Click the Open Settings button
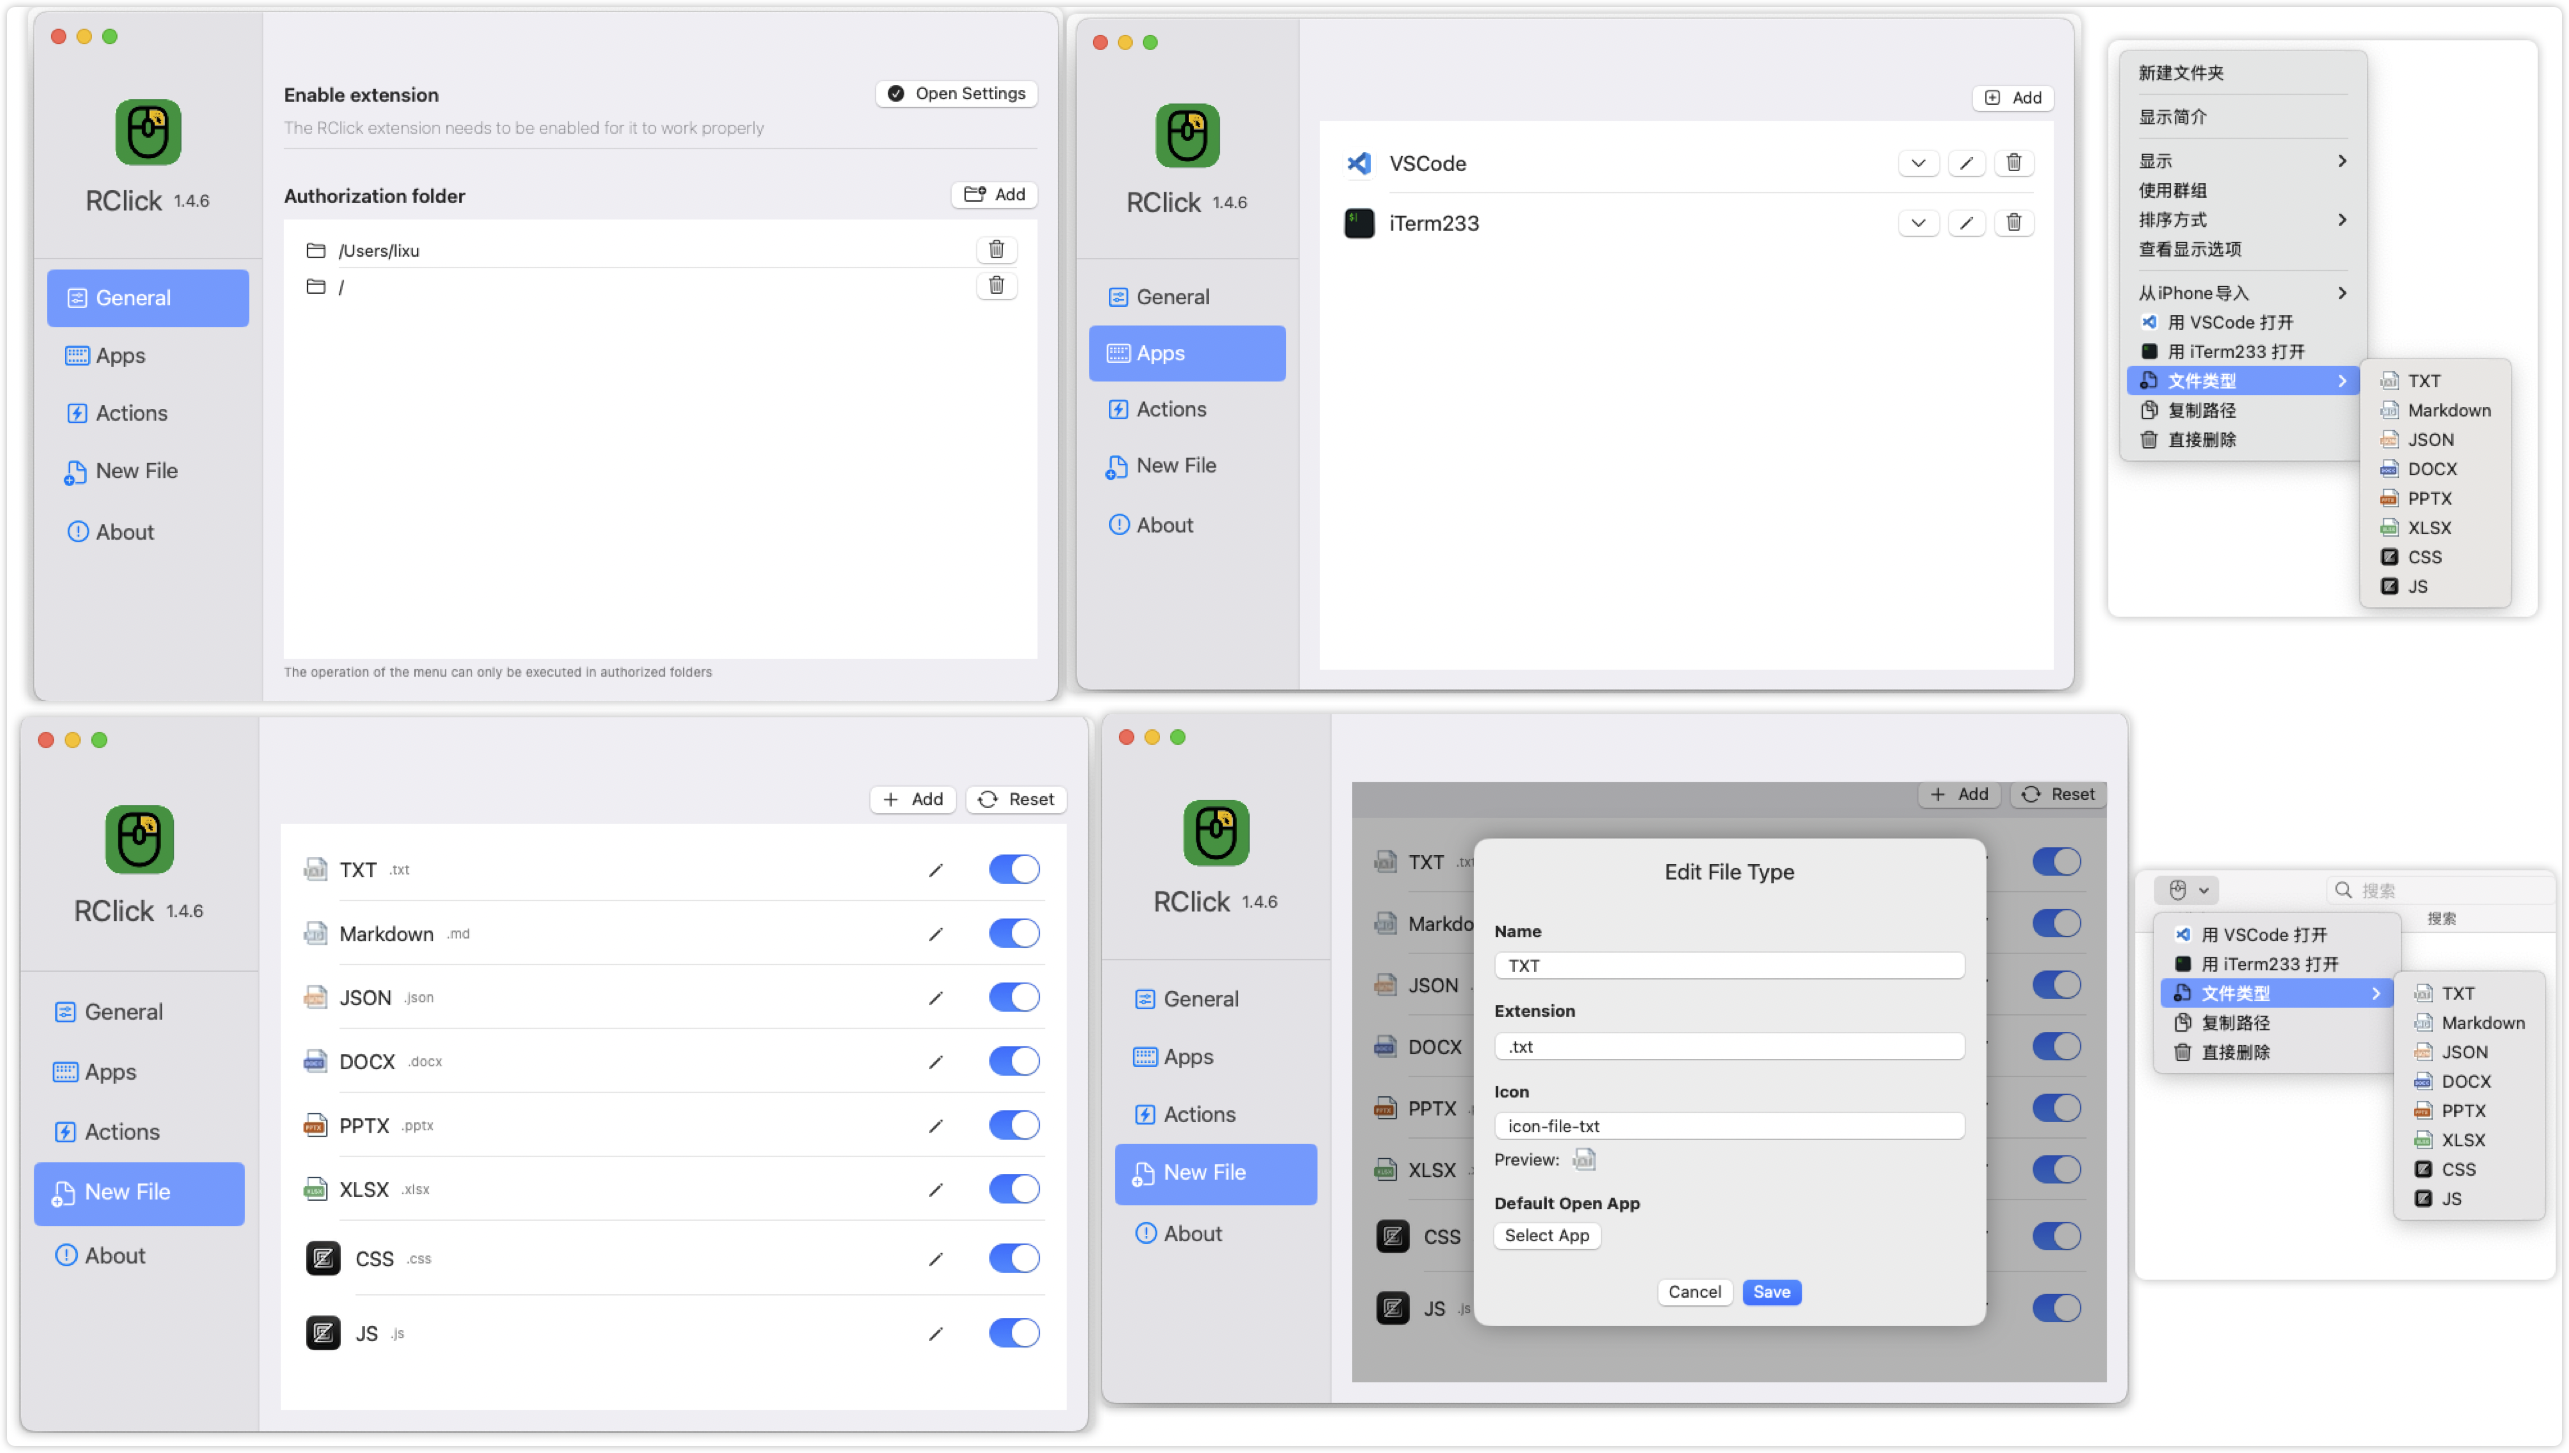2569x1453 pixels. point(956,94)
